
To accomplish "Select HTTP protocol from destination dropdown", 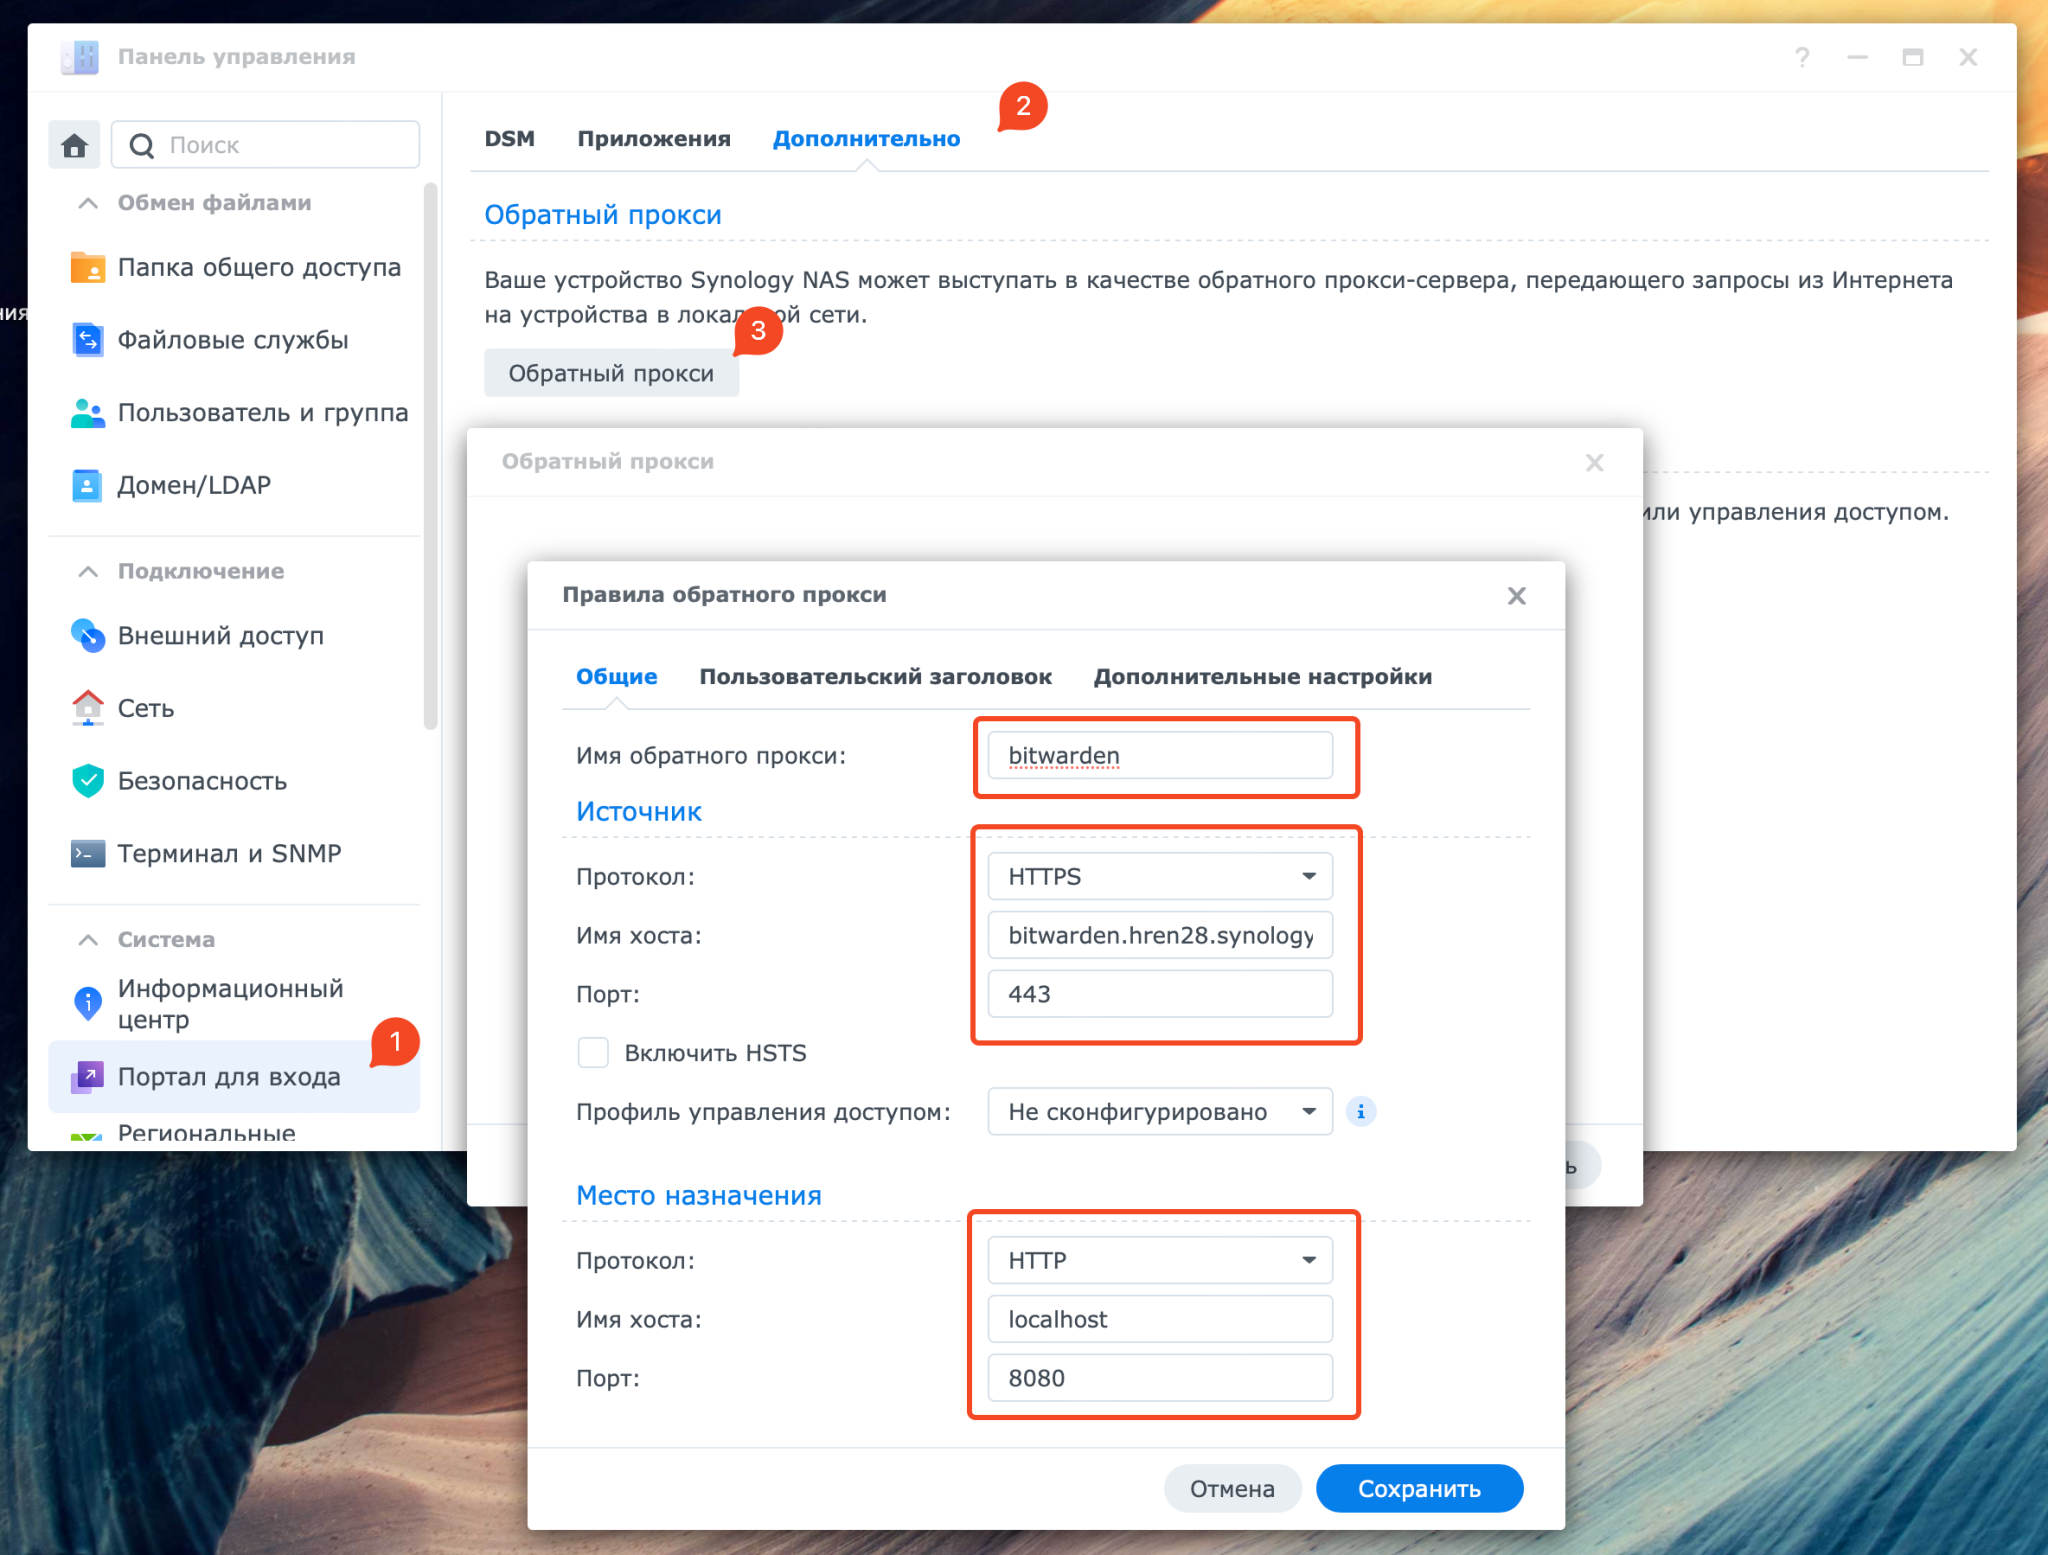I will click(1155, 1258).
